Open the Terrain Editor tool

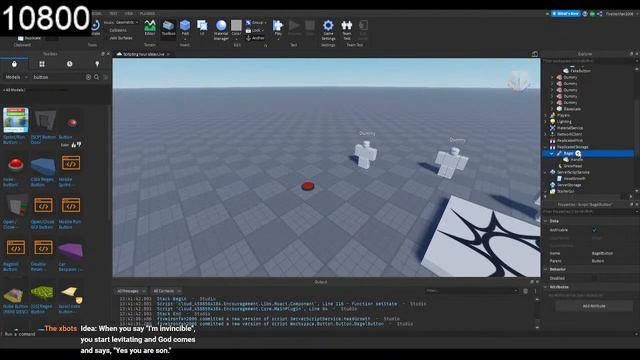(x=150, y=28)
